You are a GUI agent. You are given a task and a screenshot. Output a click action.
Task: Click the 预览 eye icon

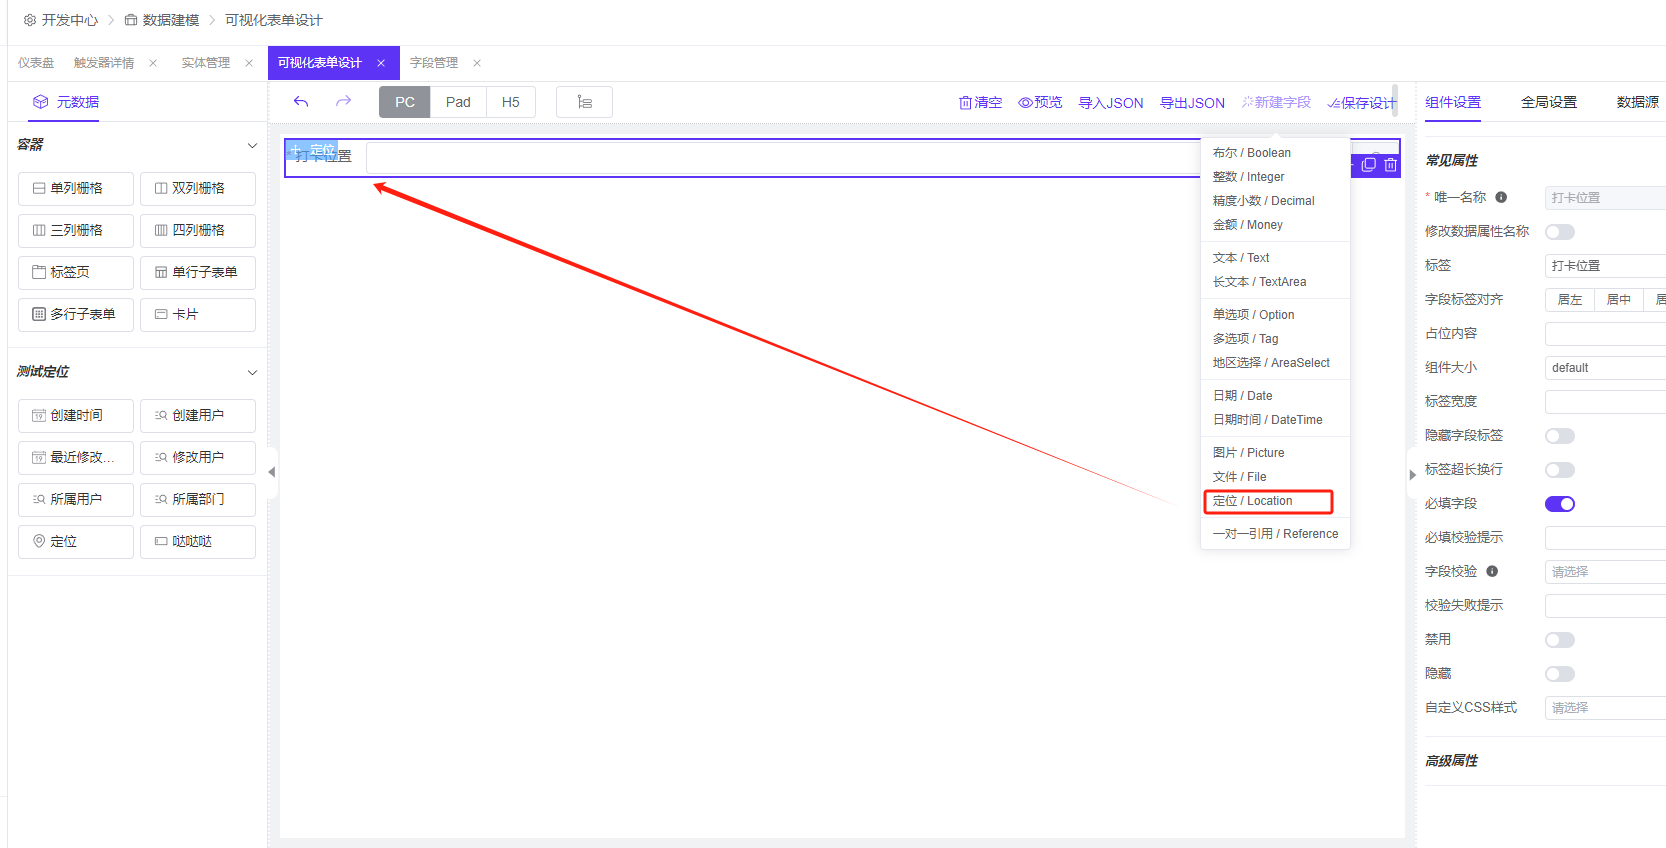(x=1025, y=103)
